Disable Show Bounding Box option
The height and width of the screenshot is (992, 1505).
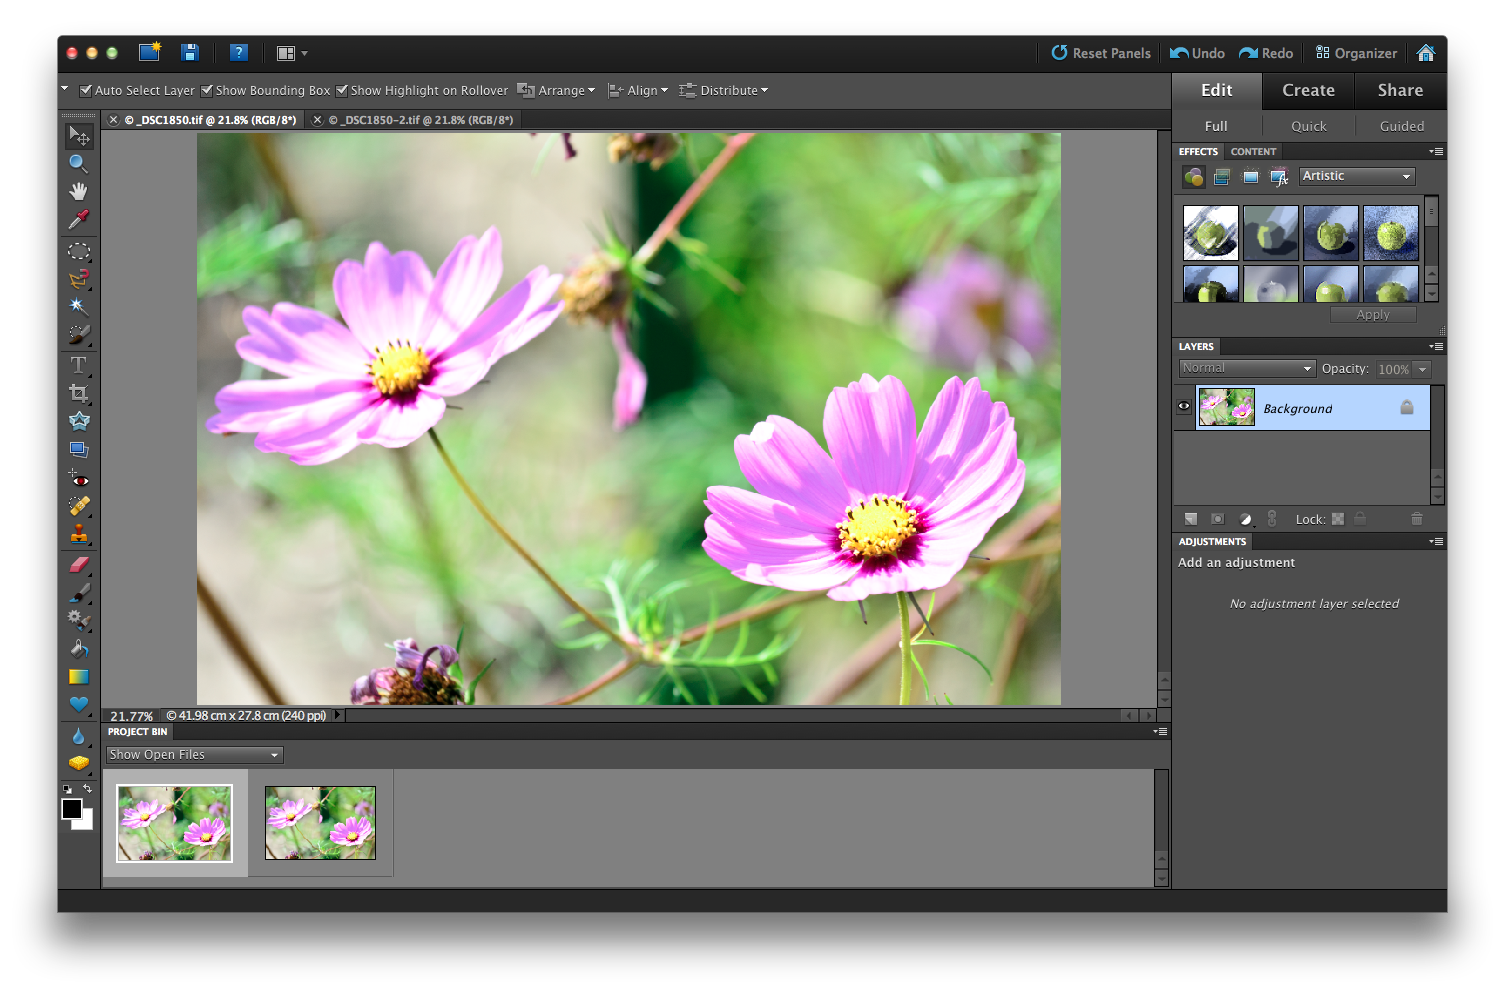pos(207,90)
